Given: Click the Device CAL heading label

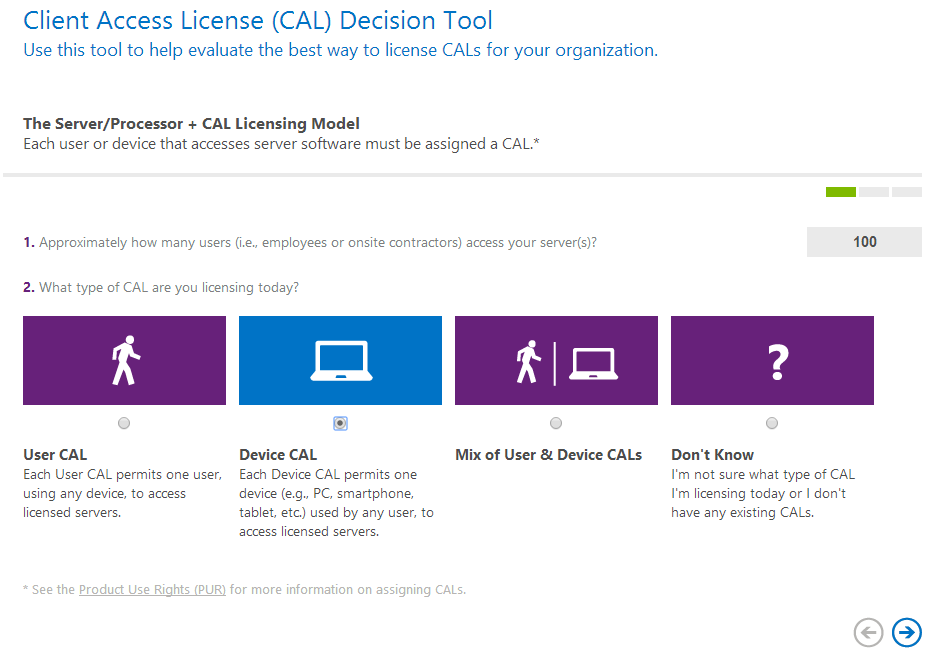Looking at the screenshot, I should click(278, 455).
